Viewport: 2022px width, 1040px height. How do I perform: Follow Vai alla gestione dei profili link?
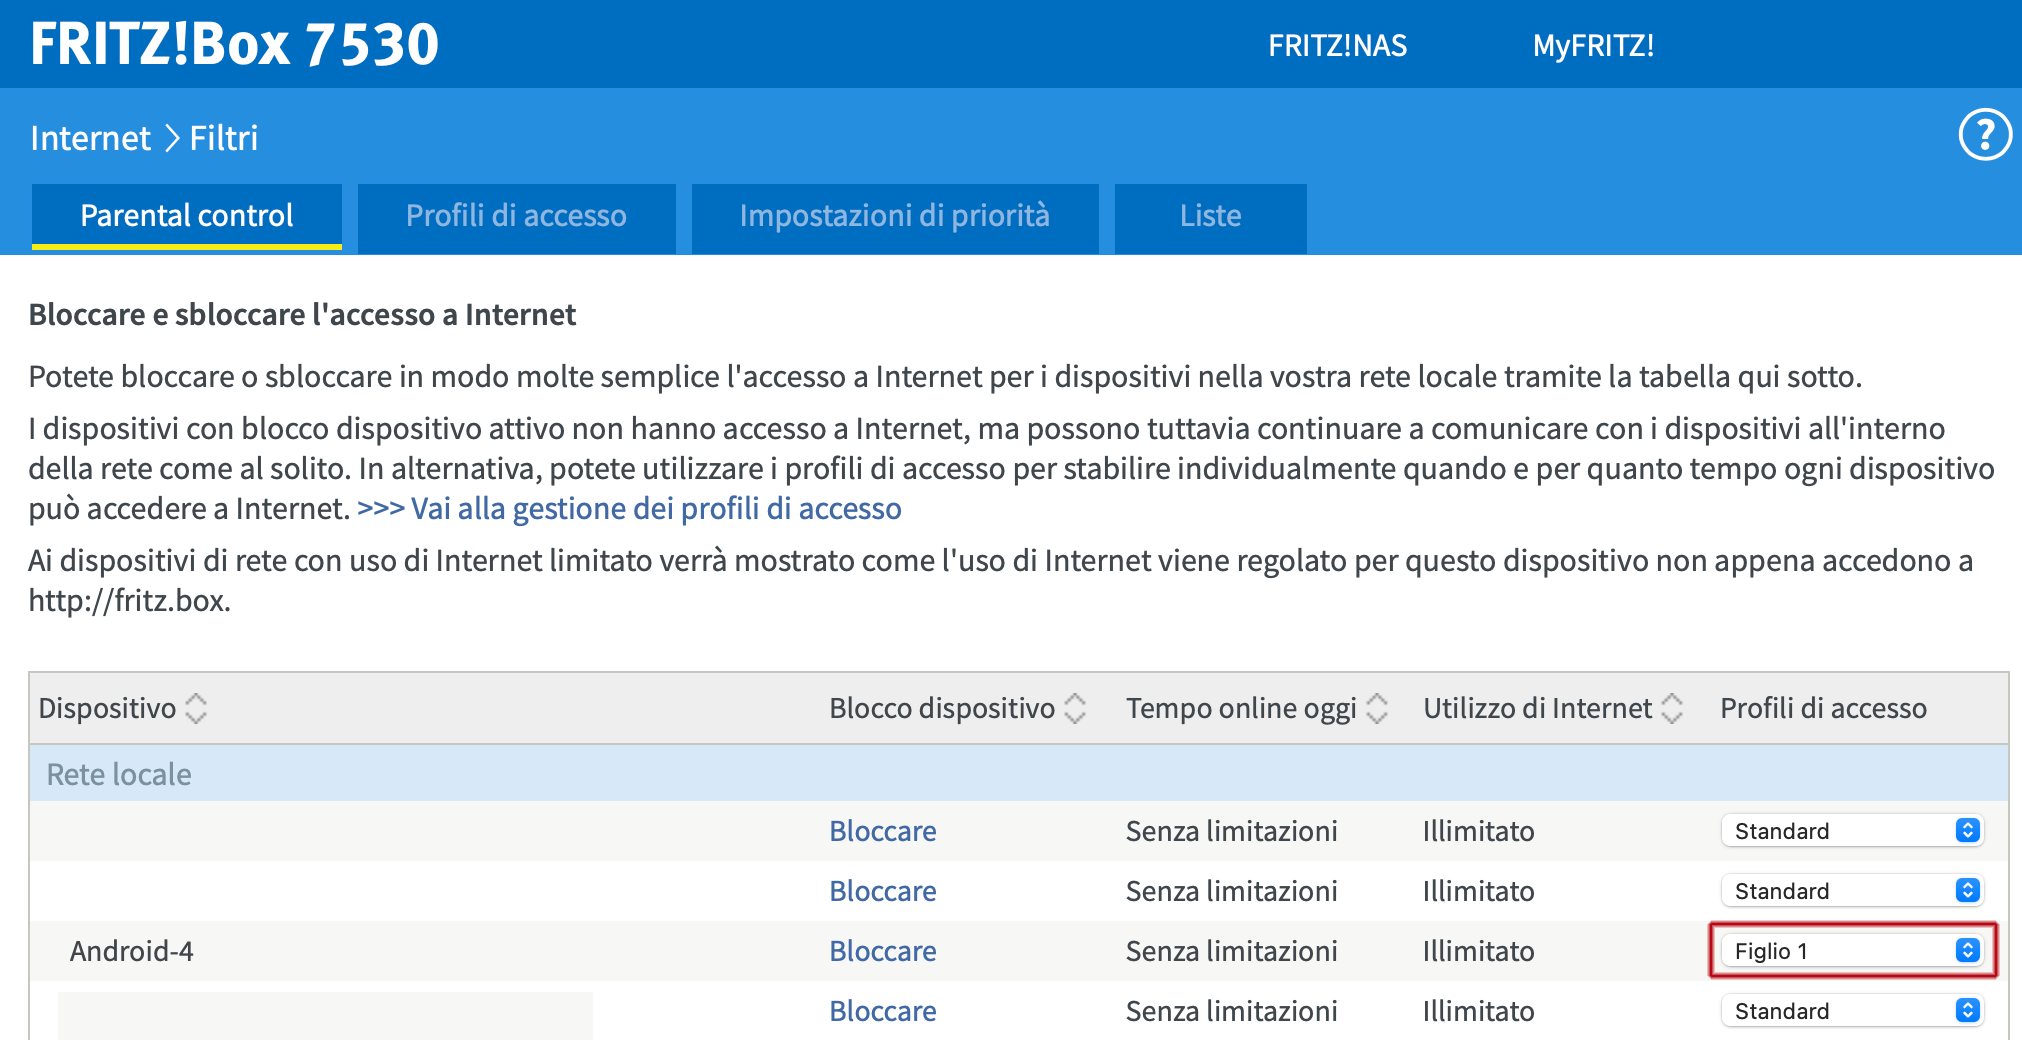tap(629, 508)
